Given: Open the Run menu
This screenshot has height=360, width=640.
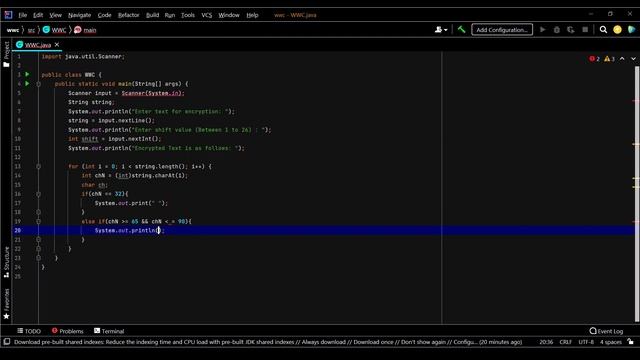Looking at the screenshot, I should coord(170,15).
